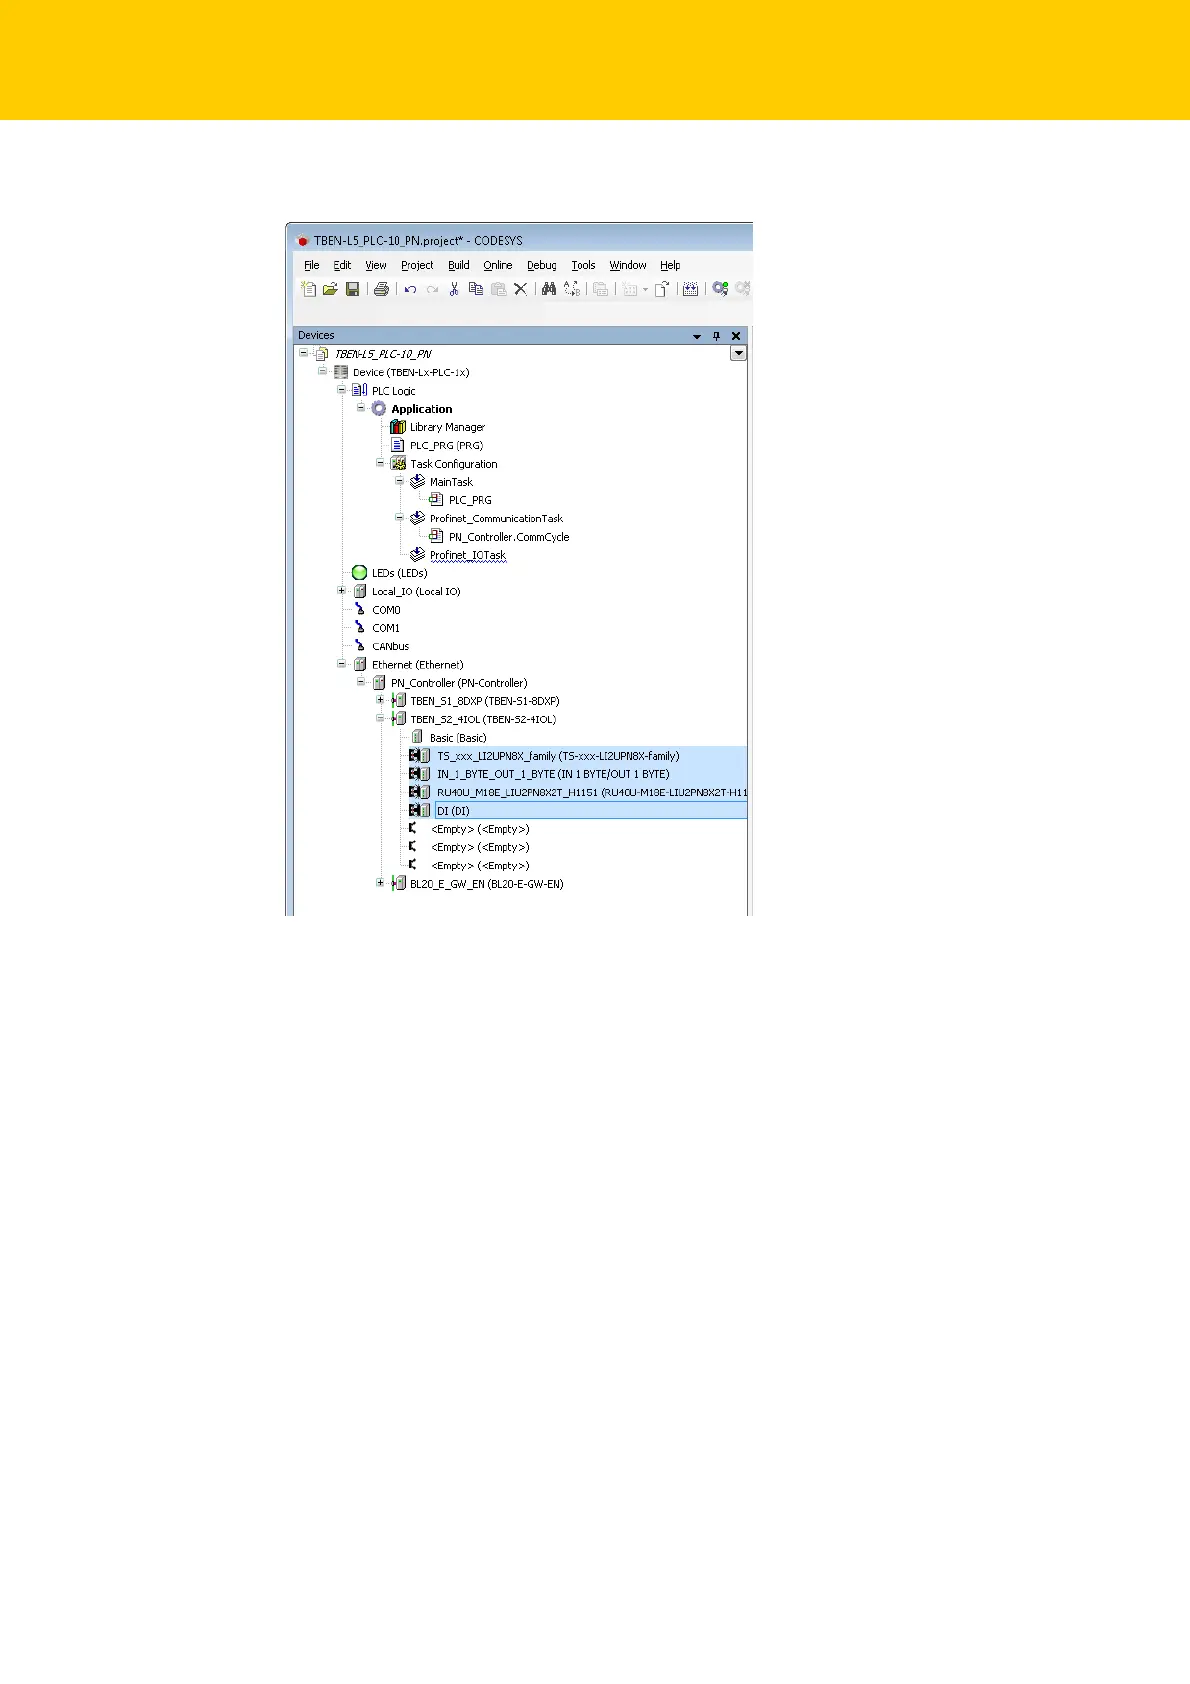Pin the Devices panel
This screenshot has width=1190, height=1684.
tap(716, 336)
